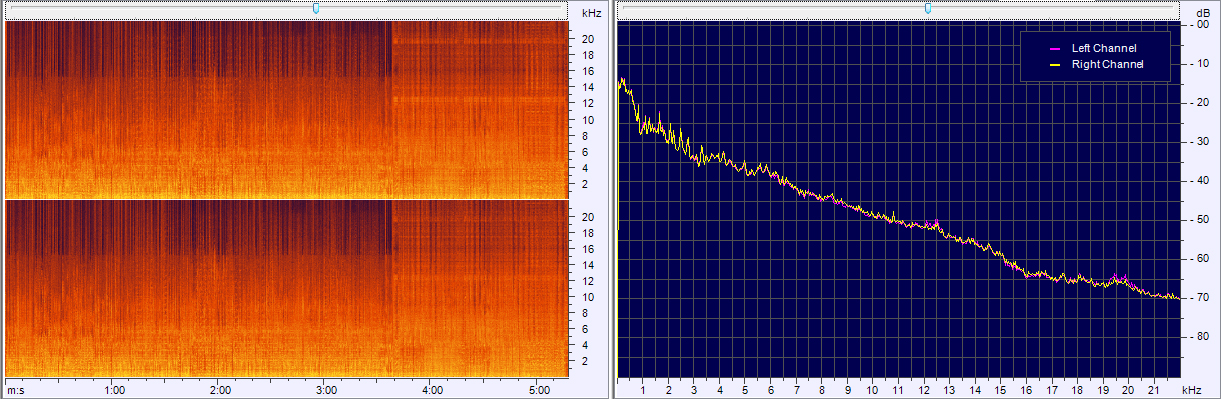Select the Left Channel legend label
1221x399 pixels.
click(1104, 48)
